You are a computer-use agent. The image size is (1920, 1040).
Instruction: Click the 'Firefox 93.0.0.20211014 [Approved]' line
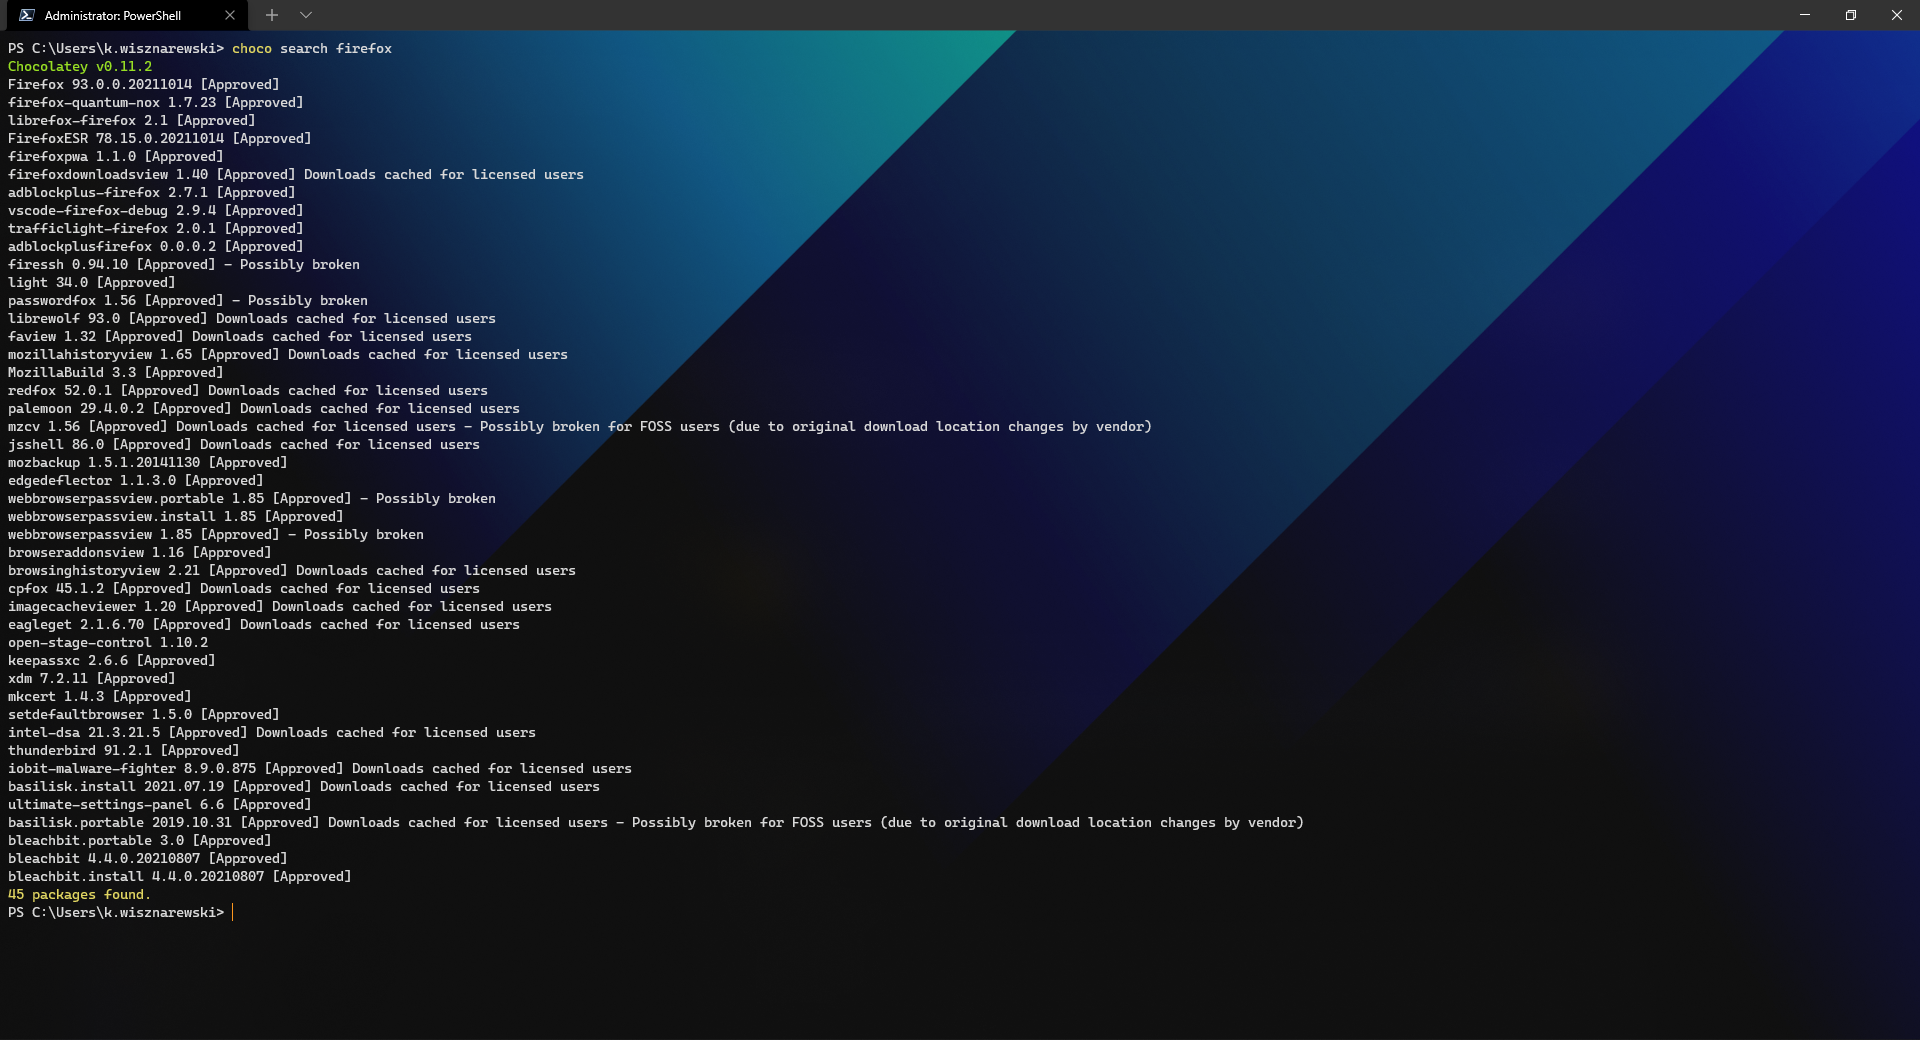(x=144, y=84)
